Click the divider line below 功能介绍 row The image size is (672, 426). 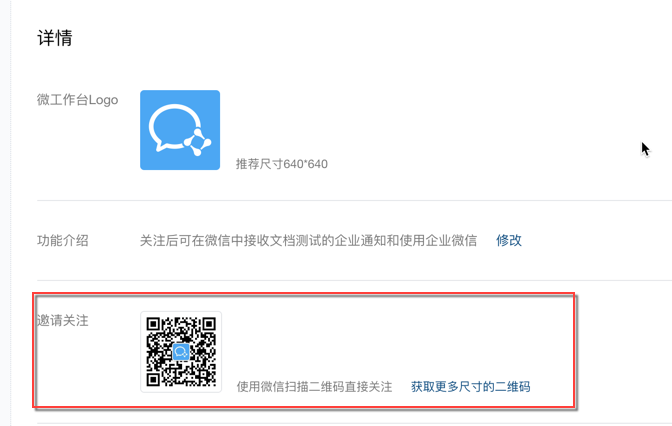(x=354, y=281)
